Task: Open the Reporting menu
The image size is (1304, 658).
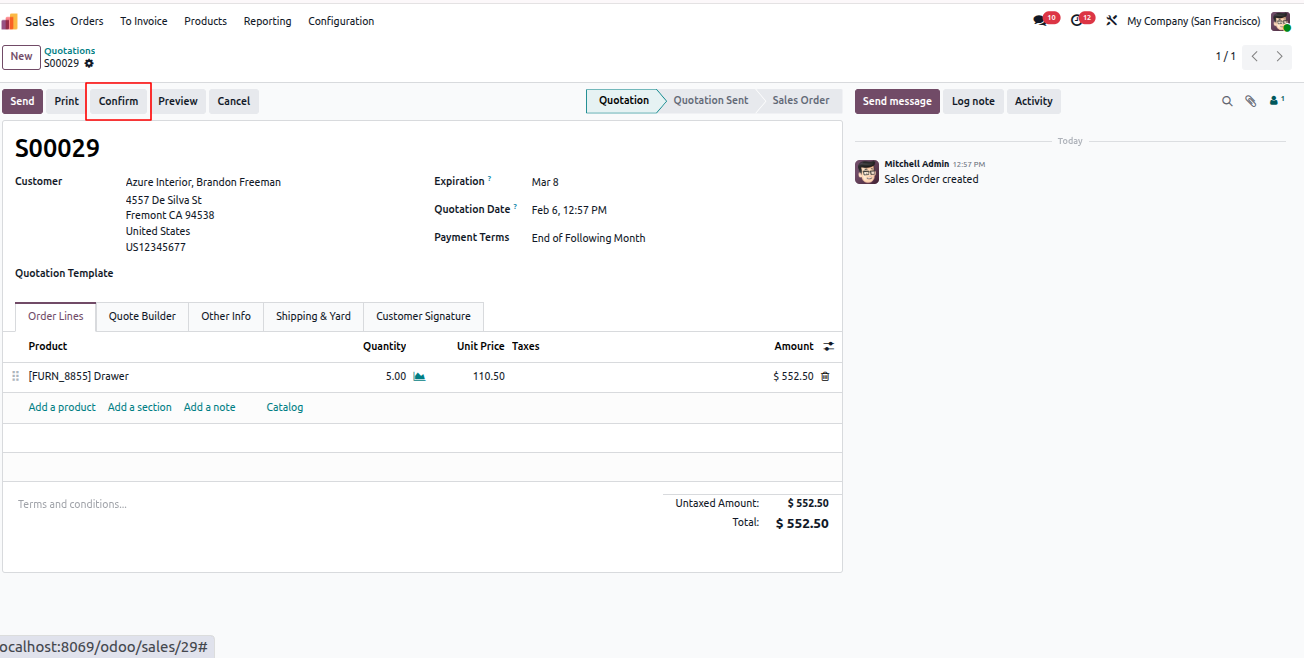Action: 268,21
